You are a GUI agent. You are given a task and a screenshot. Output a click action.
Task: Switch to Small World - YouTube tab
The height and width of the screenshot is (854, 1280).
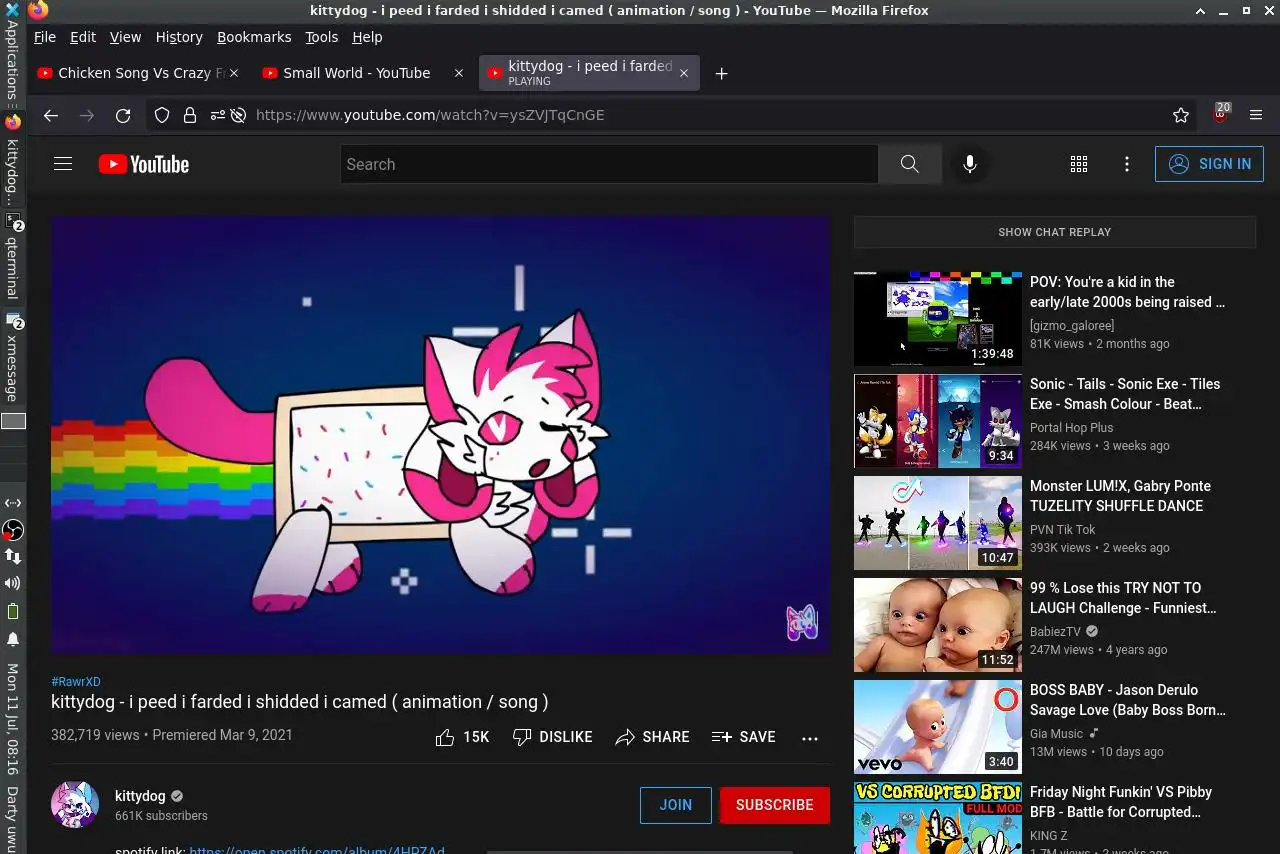(x=346, y=73)
